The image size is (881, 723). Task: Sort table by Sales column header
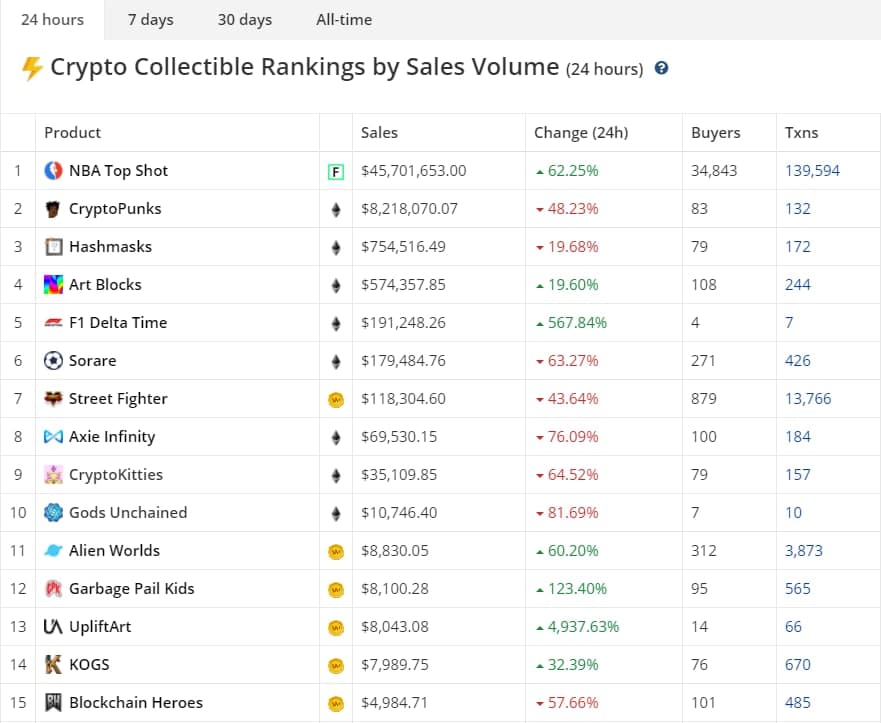coord(379,133)
